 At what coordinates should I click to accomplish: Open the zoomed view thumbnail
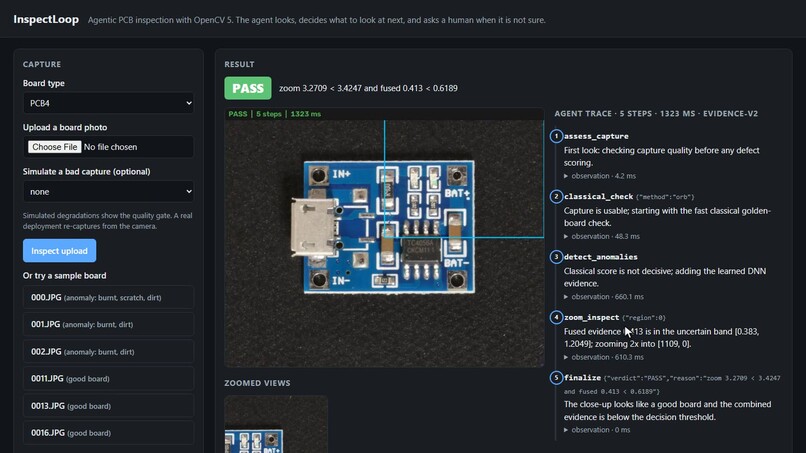(276, 424)
